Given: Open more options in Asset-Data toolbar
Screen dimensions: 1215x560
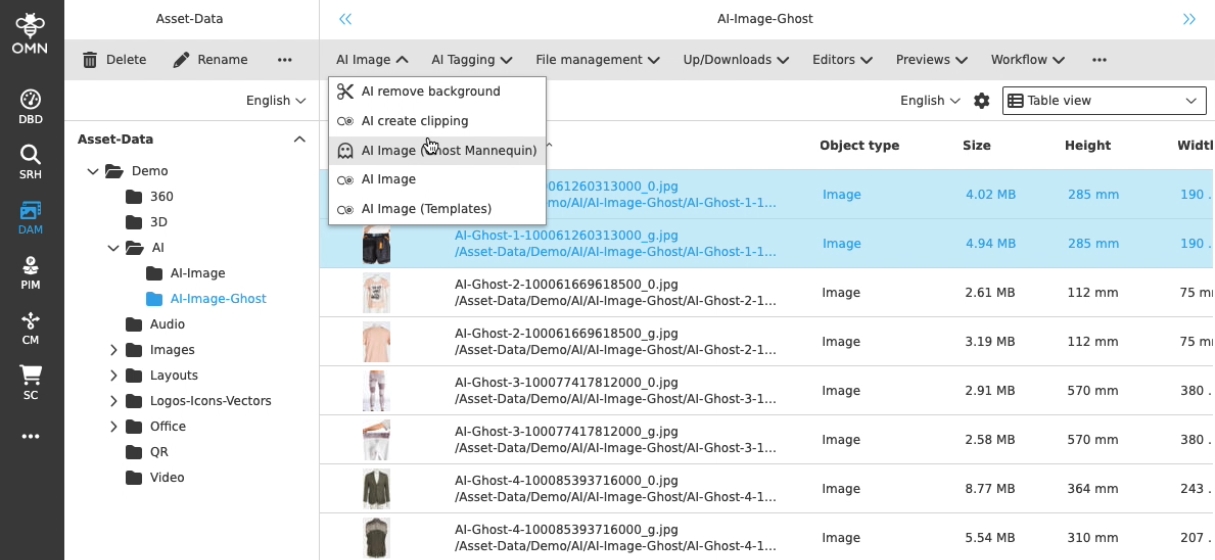Looking at the screenshot, I should 285,60.
